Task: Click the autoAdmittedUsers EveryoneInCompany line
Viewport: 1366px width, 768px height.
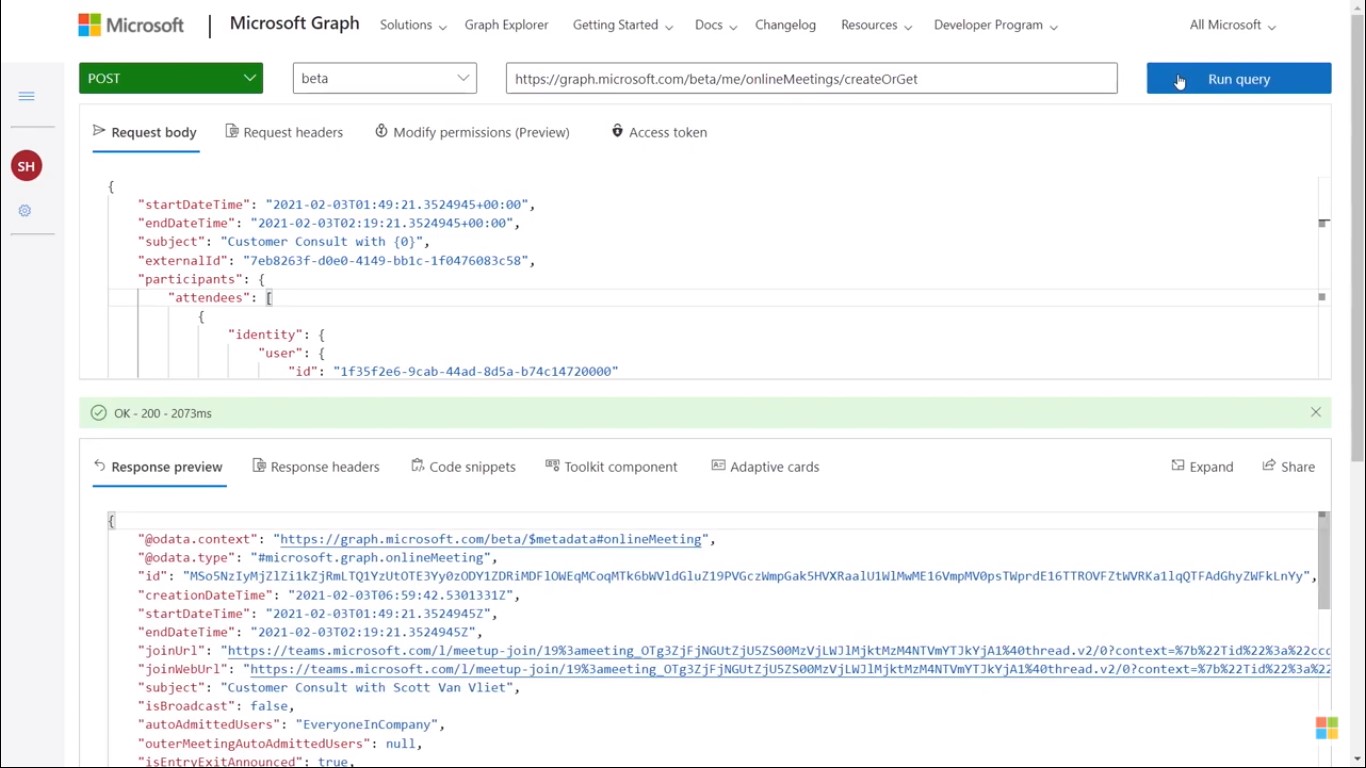Action: (x=291, y=725)
